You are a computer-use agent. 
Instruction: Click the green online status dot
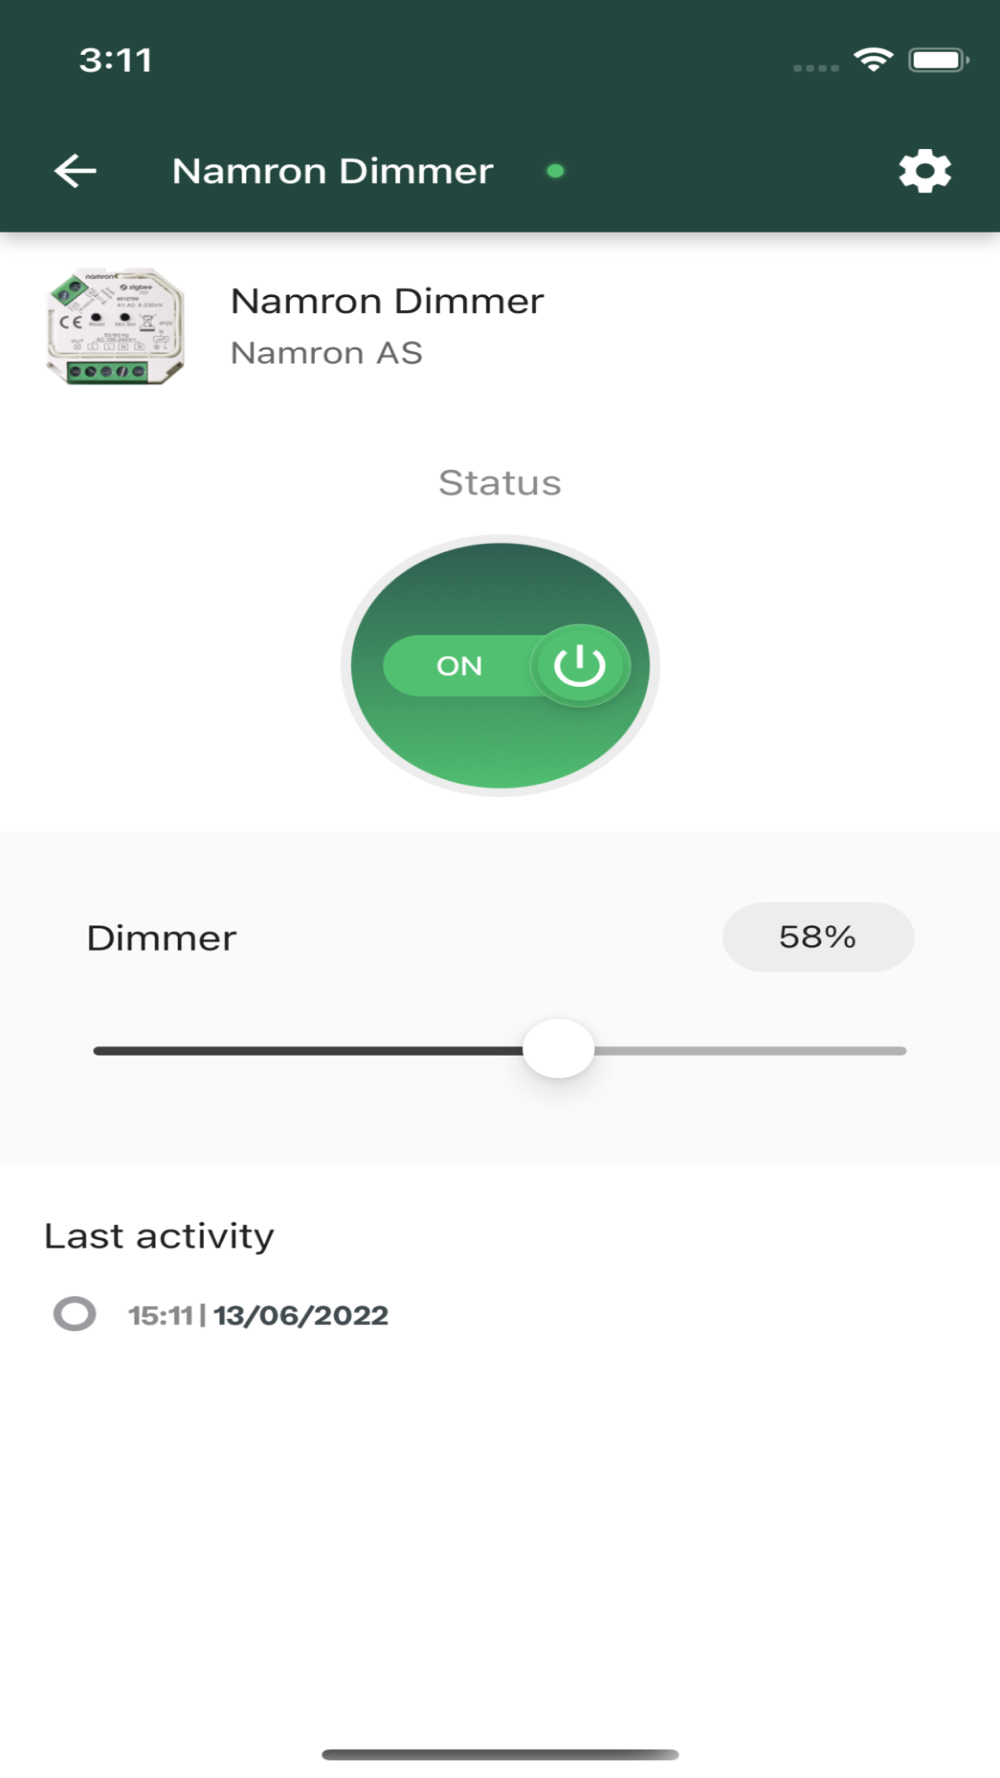point(555,171)
